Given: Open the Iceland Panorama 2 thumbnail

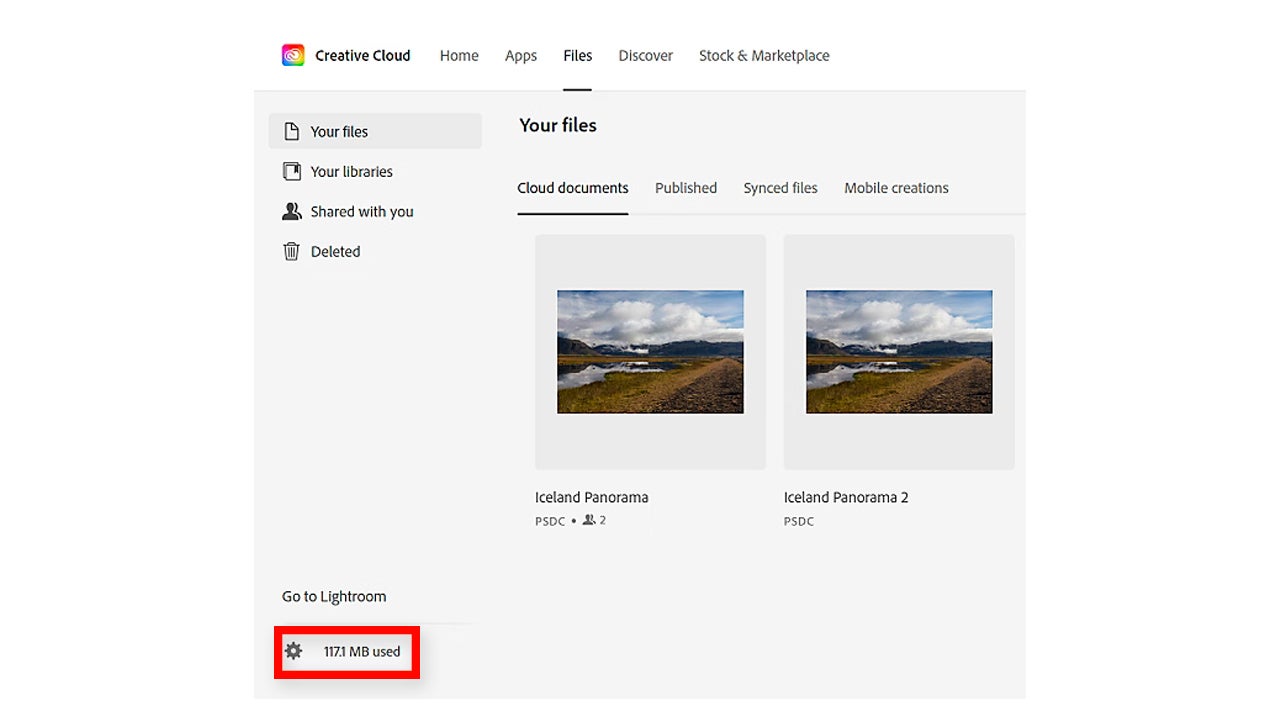Looking at the screenshot, I should click(899, 352).
